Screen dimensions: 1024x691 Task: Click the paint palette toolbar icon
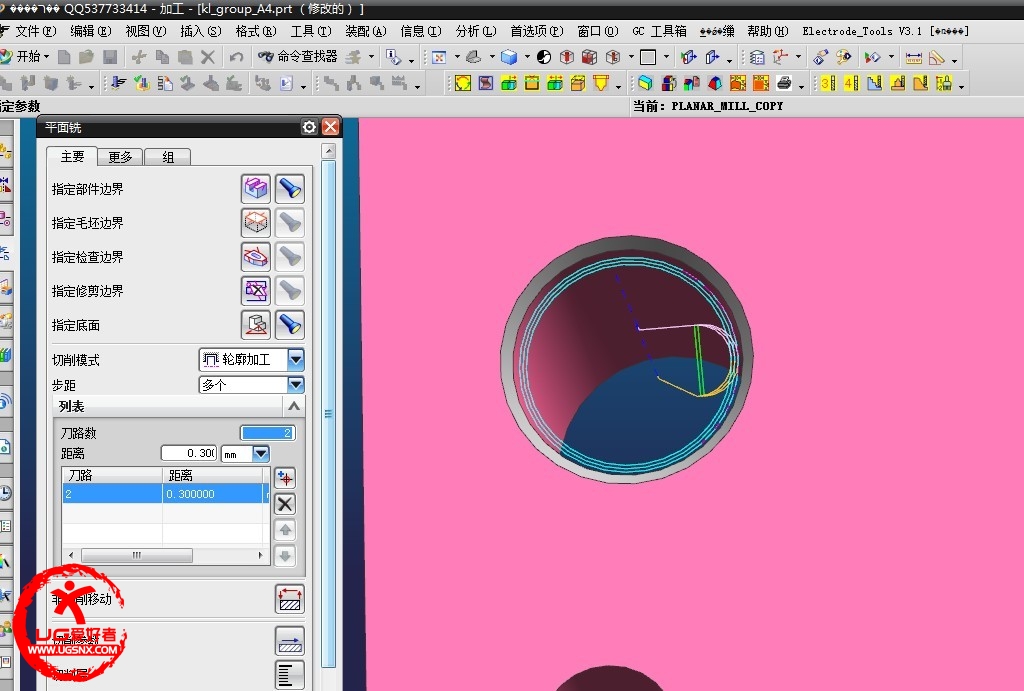843,57
